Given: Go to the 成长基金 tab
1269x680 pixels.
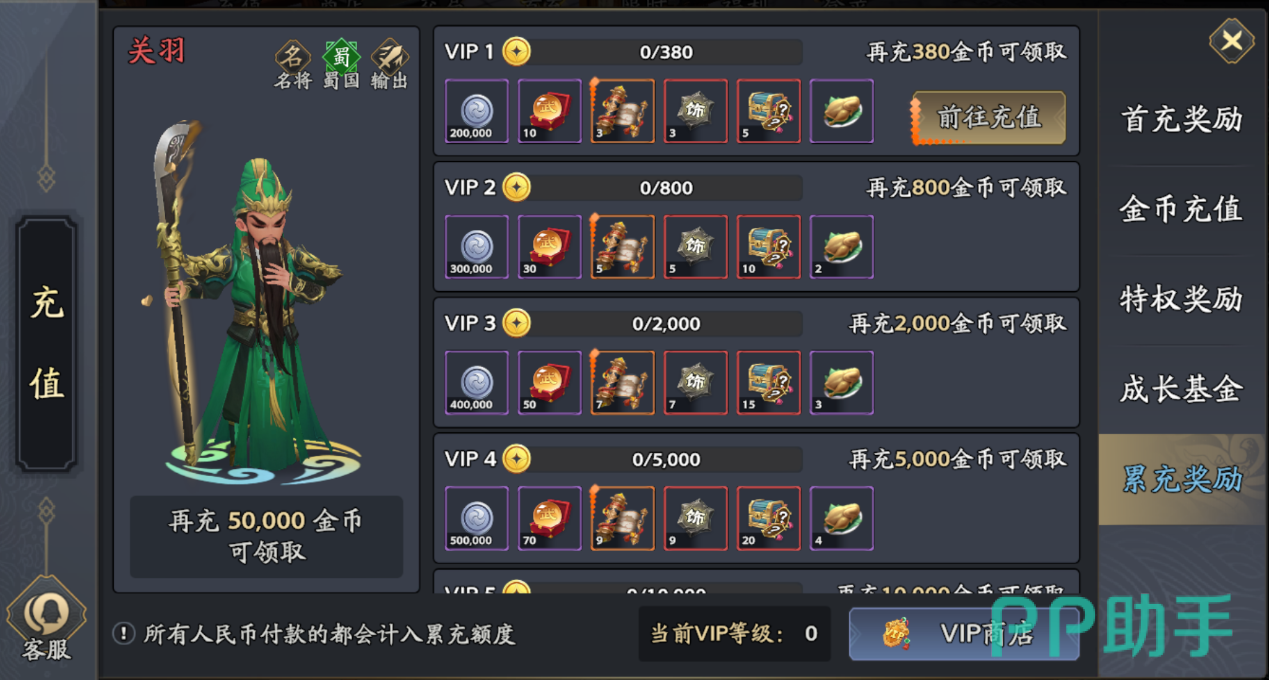Looking at the screenshot, I should tap(1182, 389).
